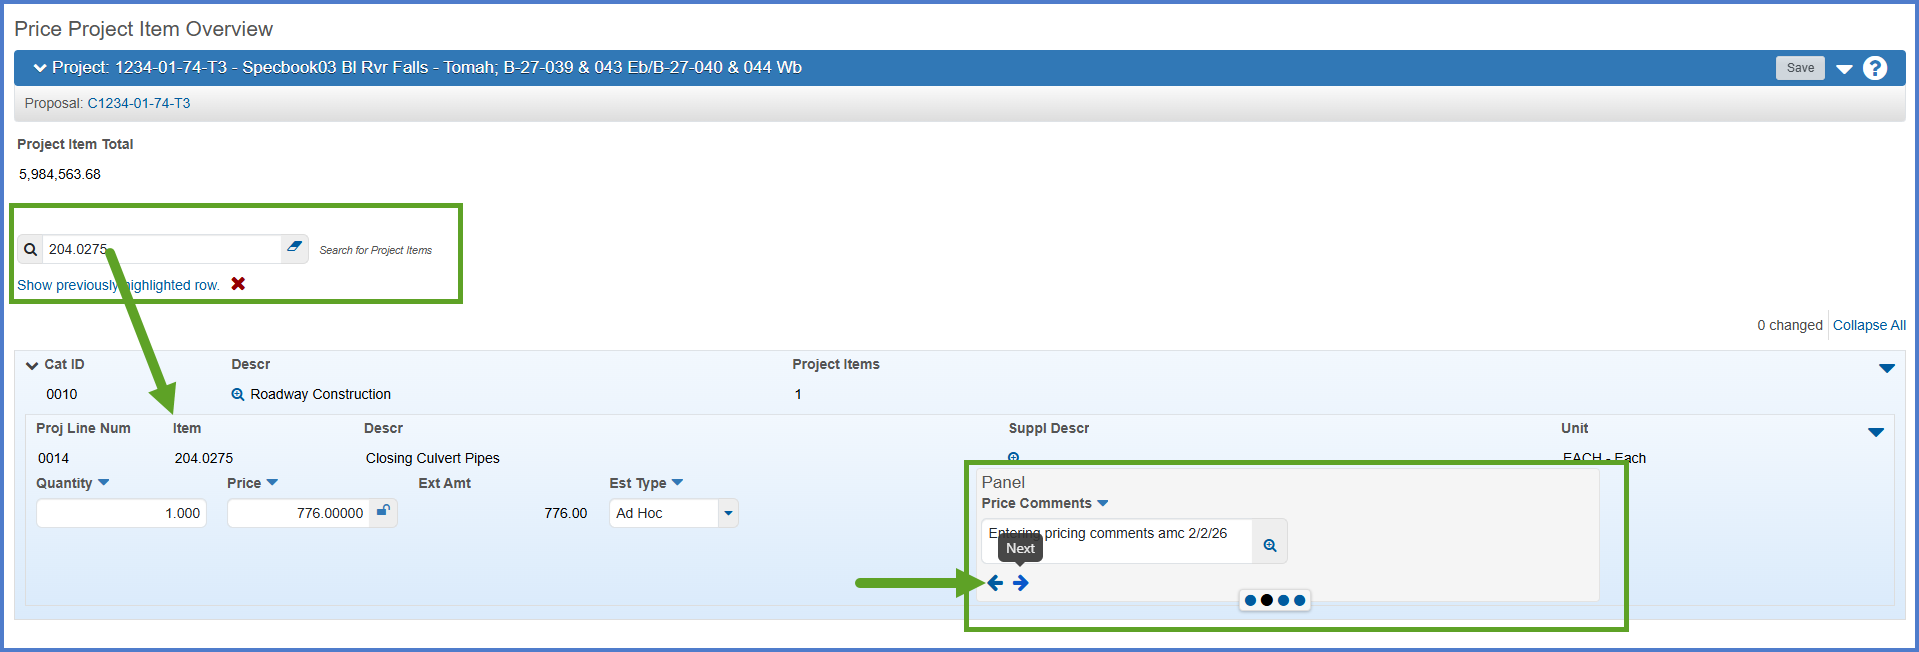Click Collapse All link
1919x652 pixels.
click(x=1868, y=325)
